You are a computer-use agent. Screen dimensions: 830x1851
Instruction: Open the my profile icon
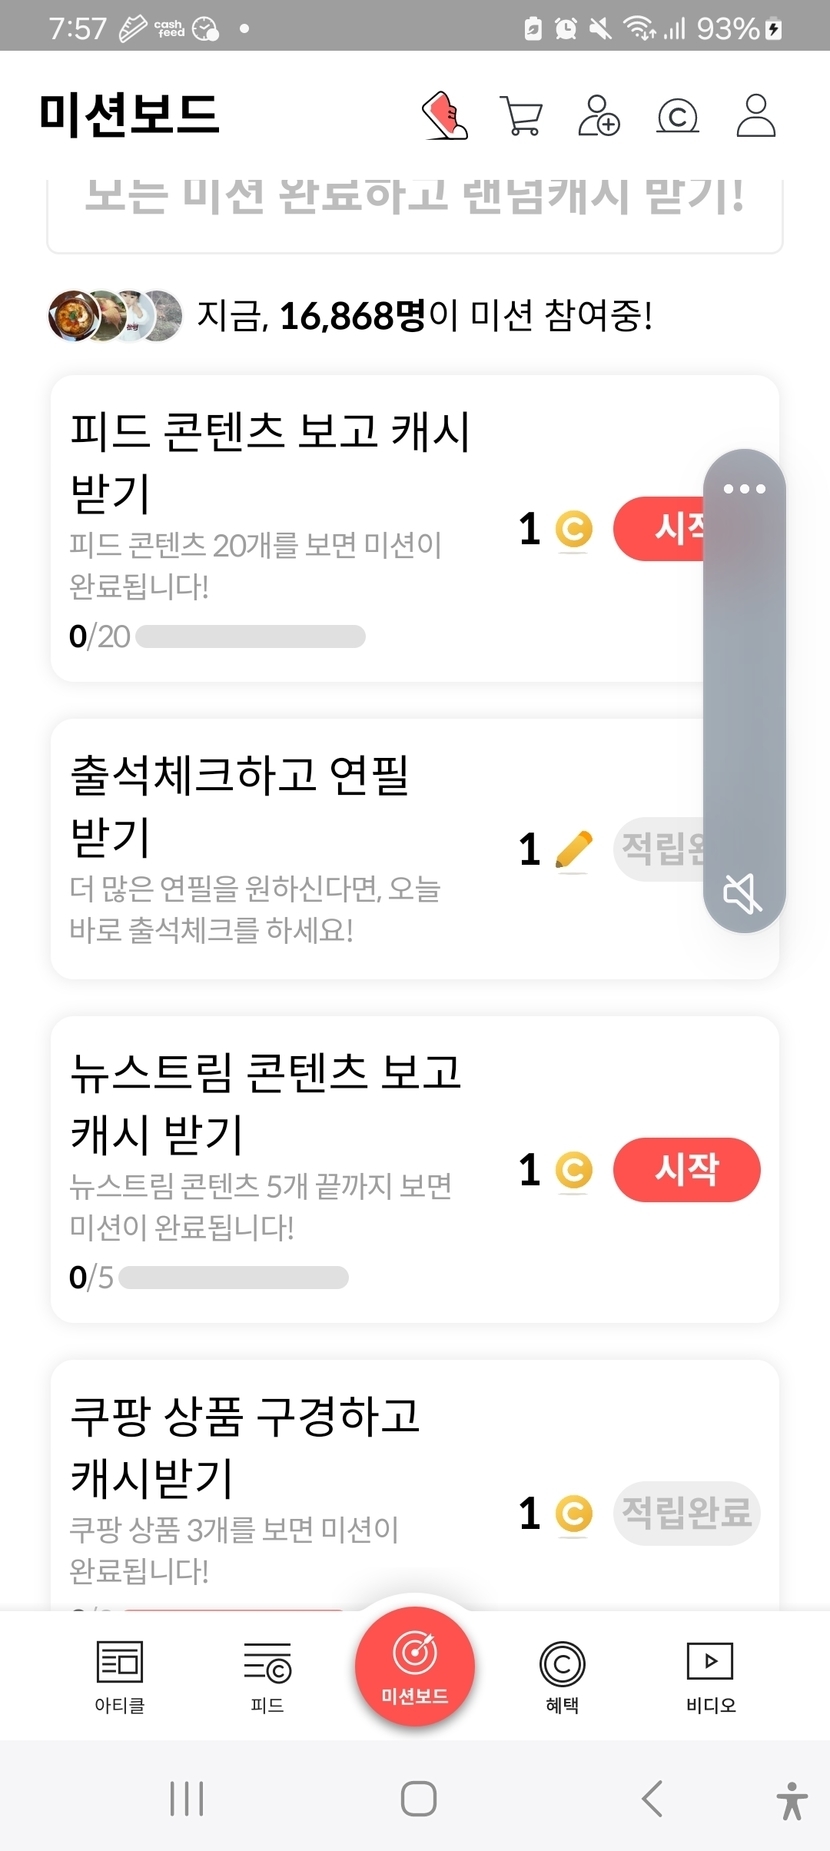tap(756, 116)
